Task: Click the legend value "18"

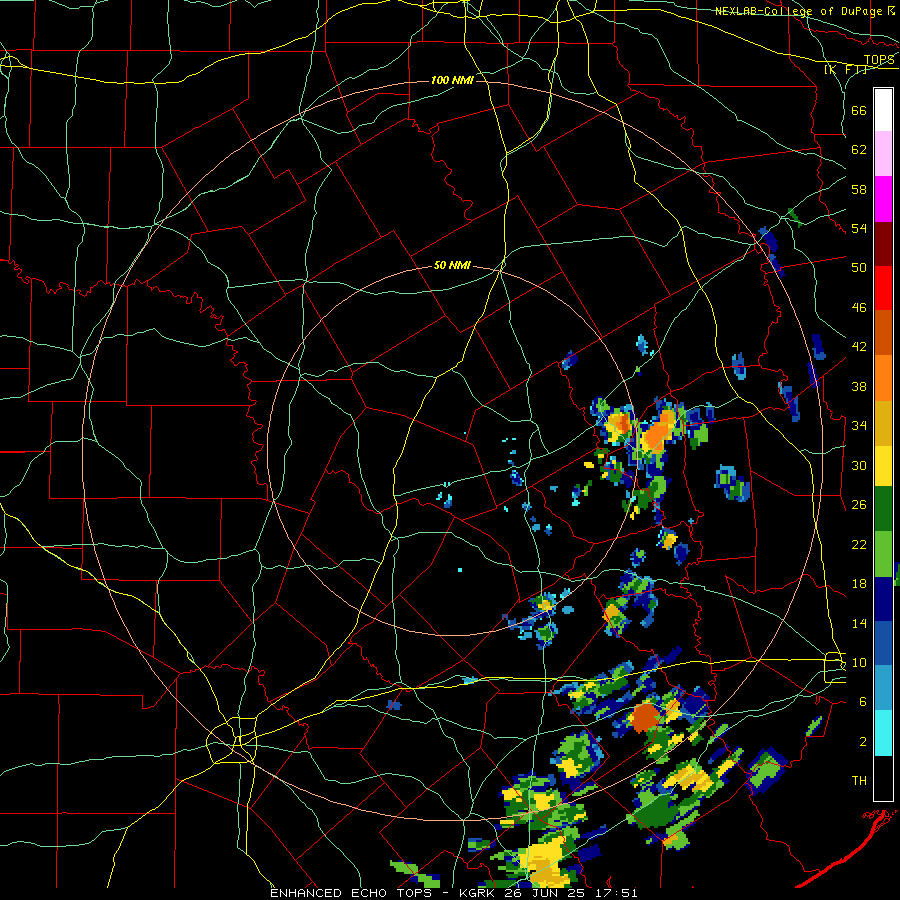Action: tap(859, 584)
